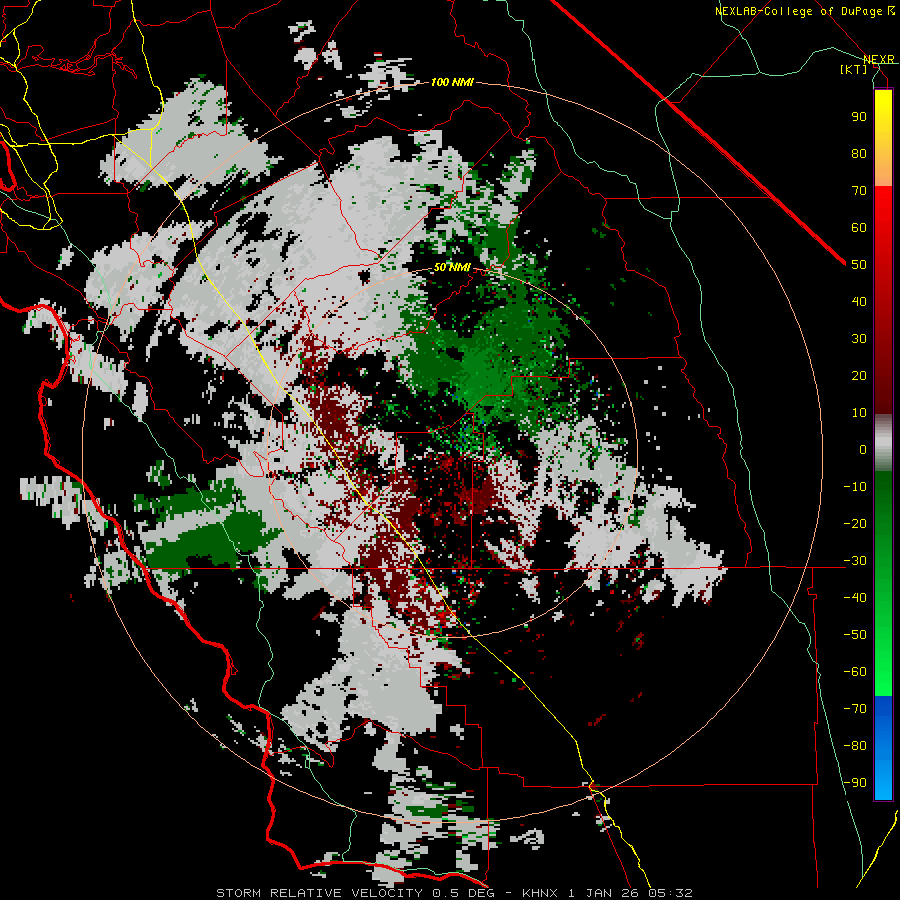
Task: Click the "100 NMI" range ring label
Action: [452, 82]
